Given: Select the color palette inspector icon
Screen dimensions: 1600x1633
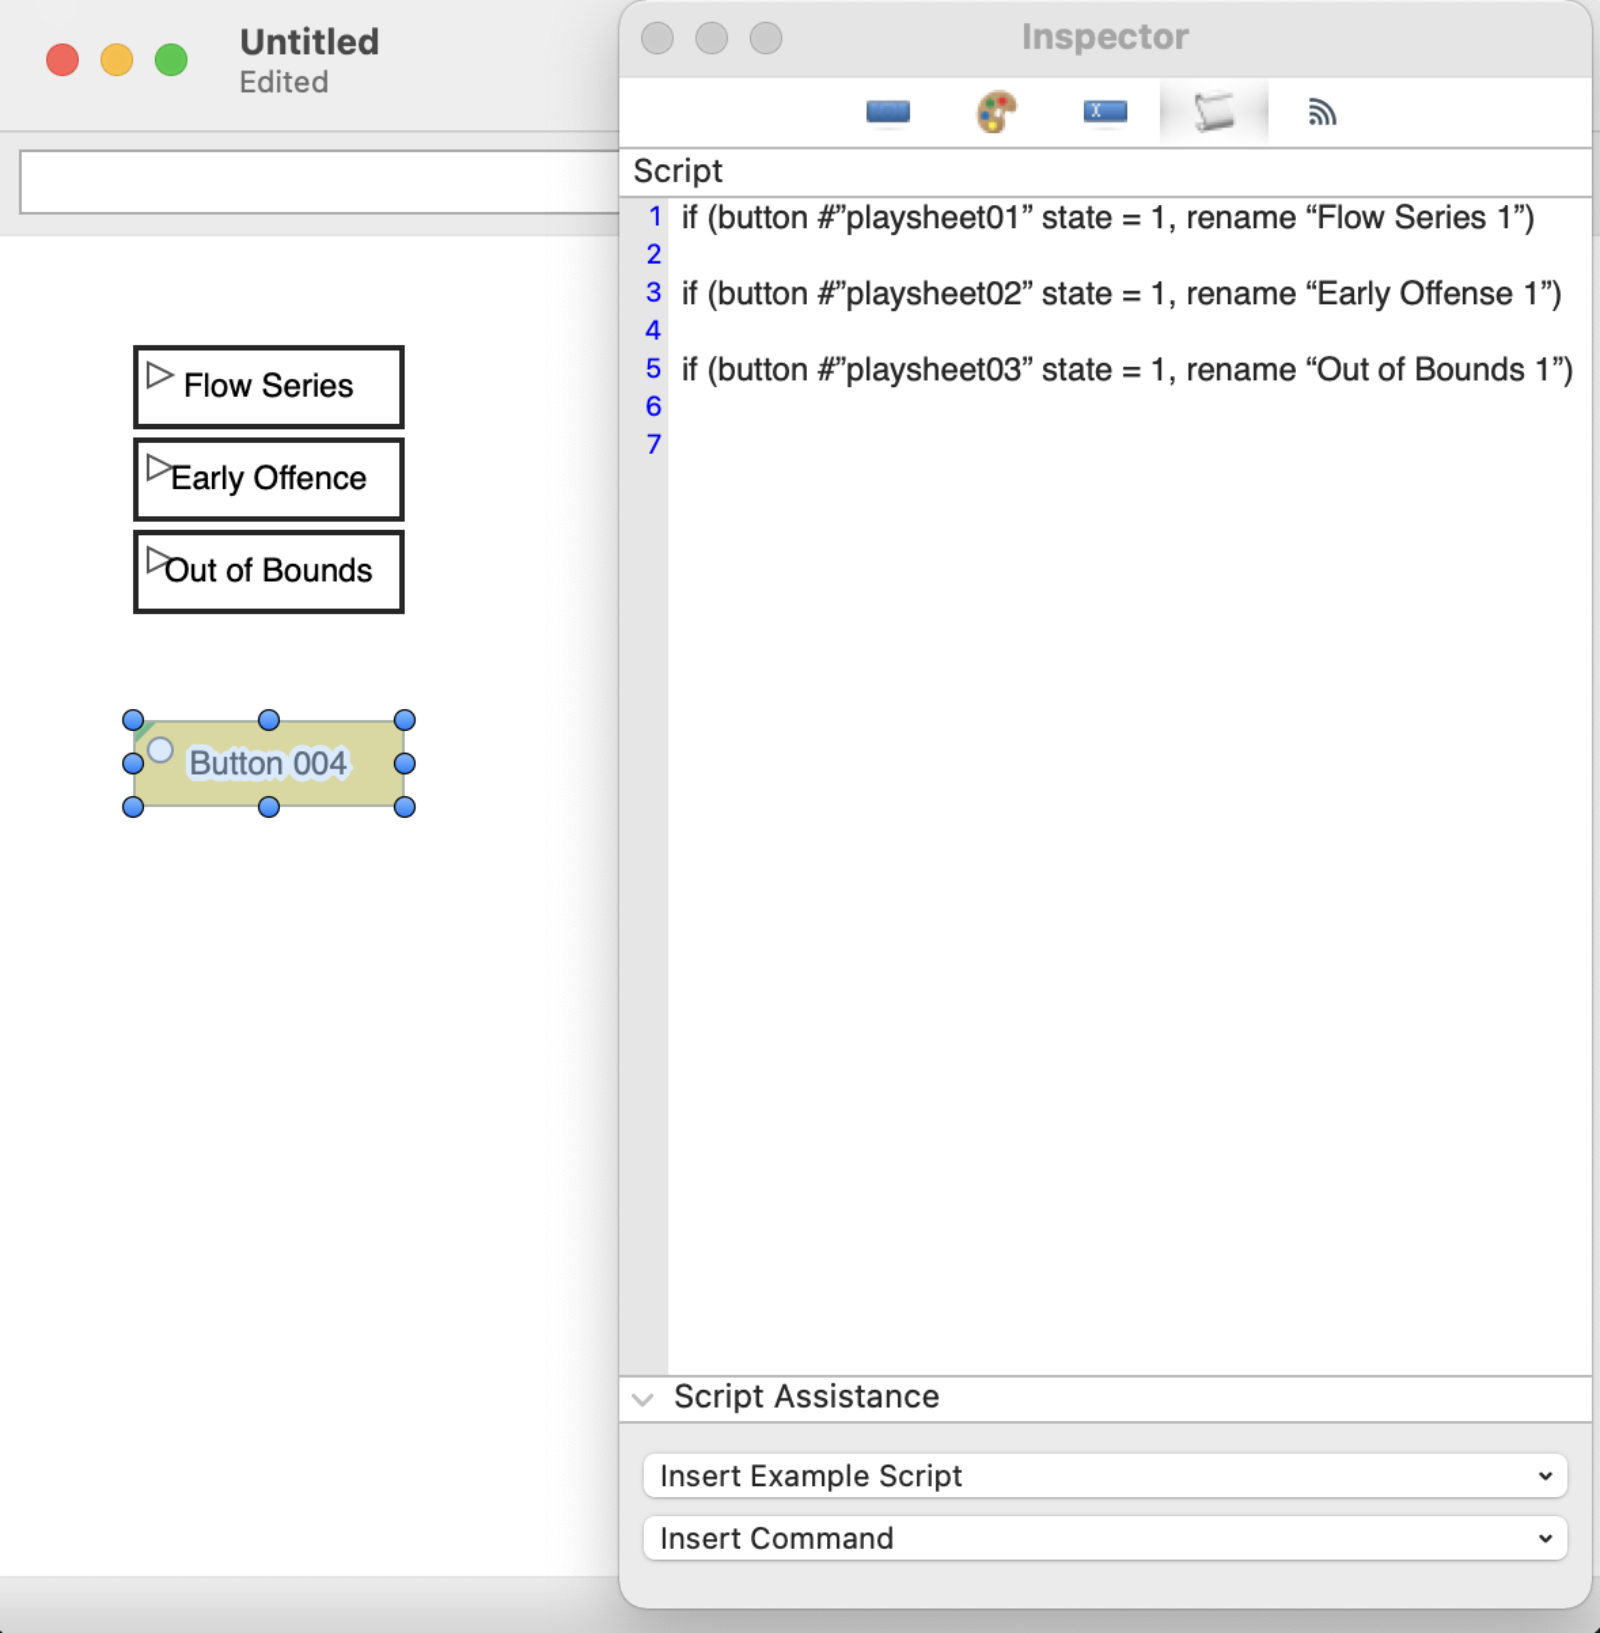Looking at the screenshot, I should coord(996,112).
